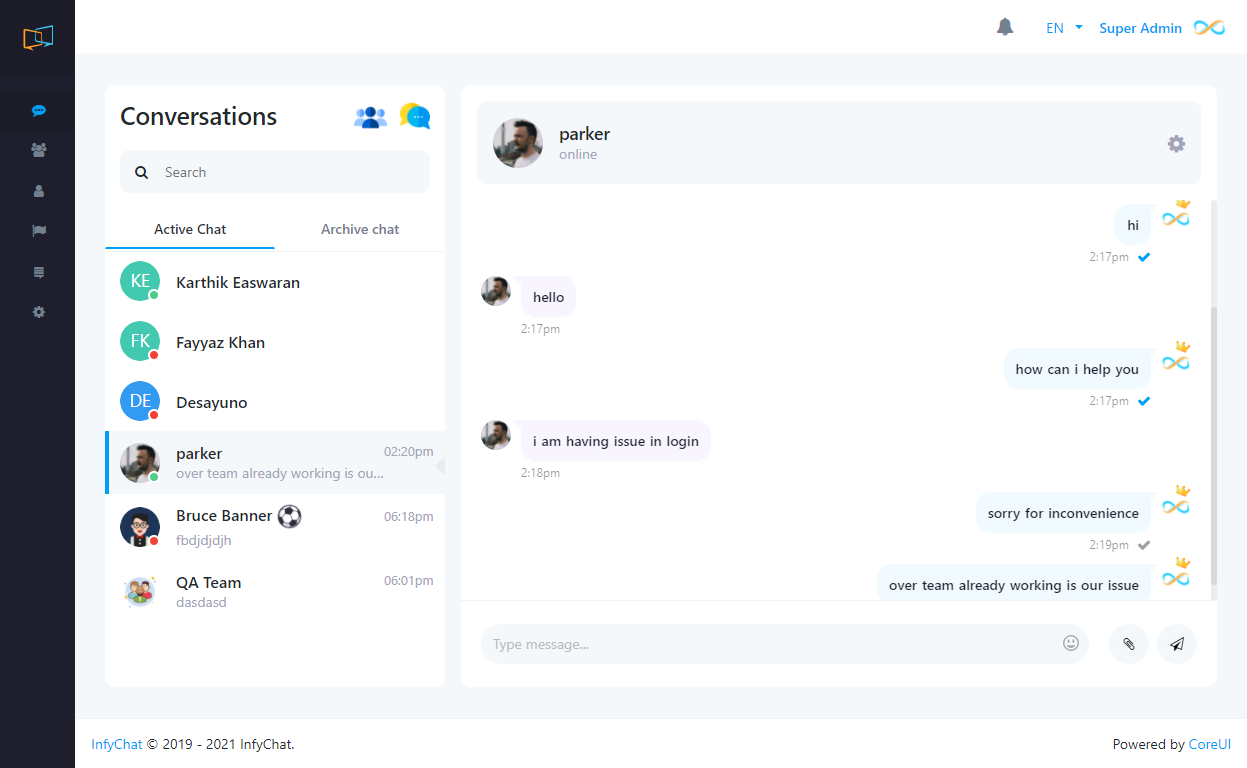
Task: Send the message using the paper-plane icon
Action: tap(1177, 643)
